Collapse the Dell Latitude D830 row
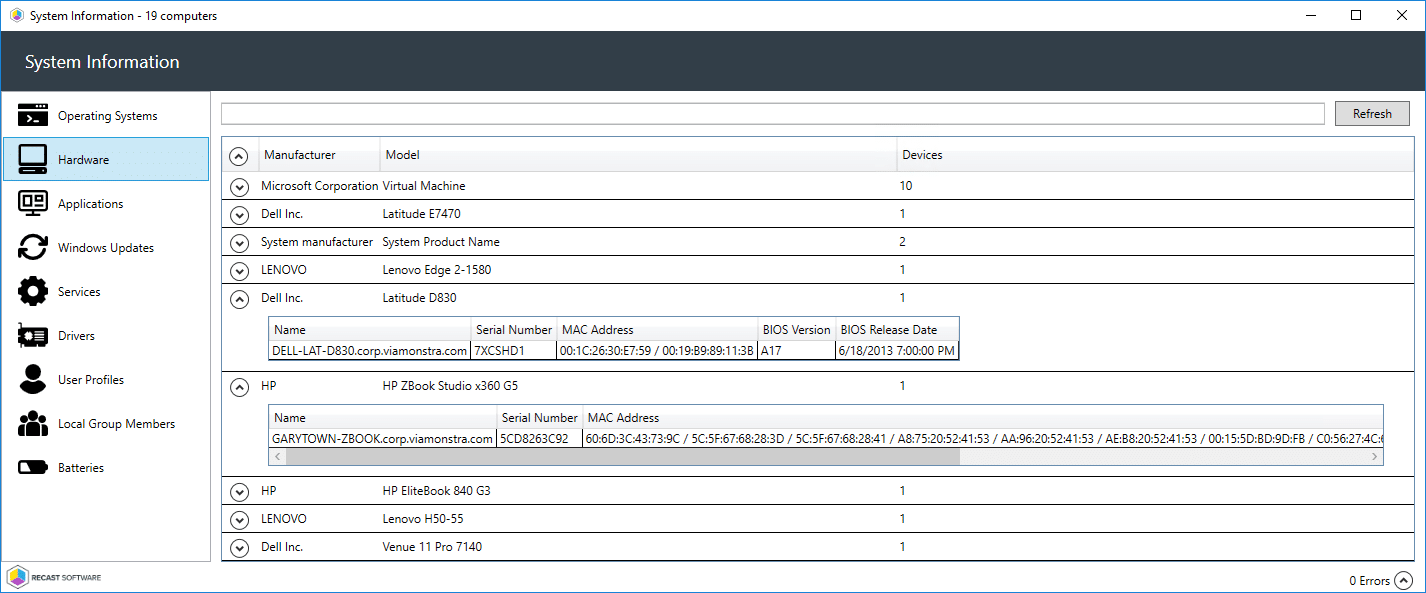 239,298
